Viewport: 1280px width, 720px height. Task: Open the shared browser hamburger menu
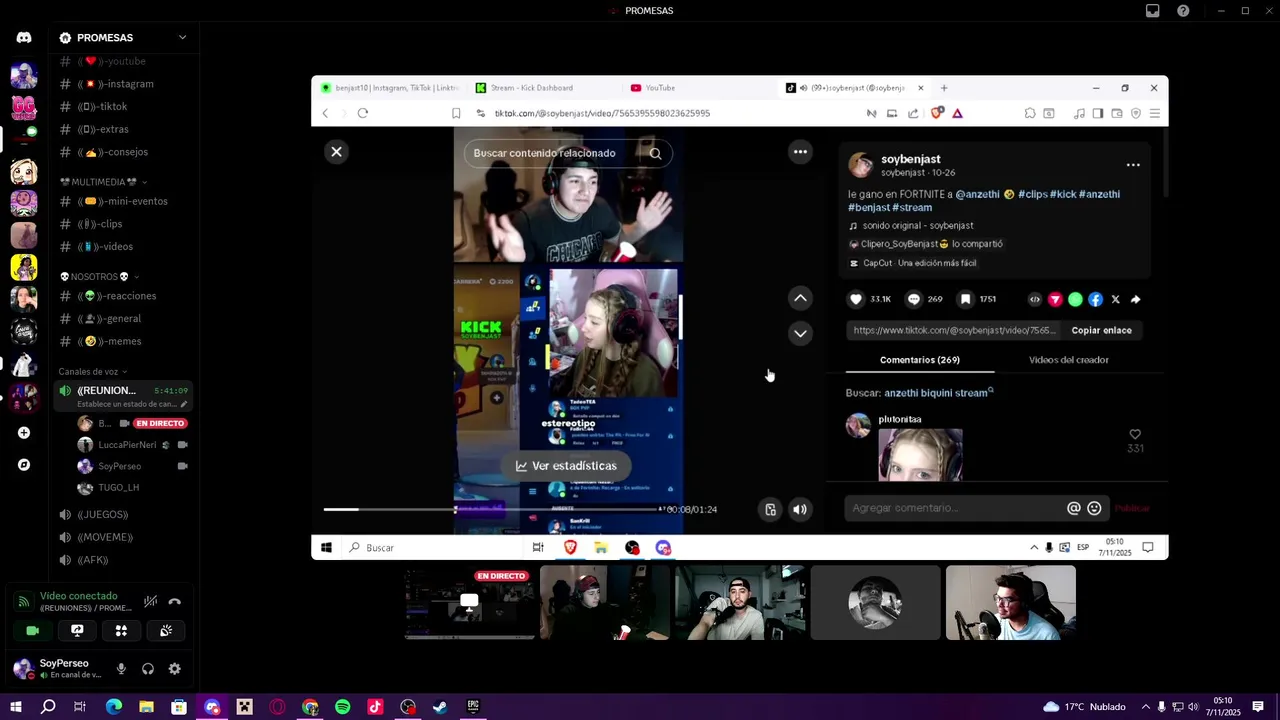point(1154,113)
